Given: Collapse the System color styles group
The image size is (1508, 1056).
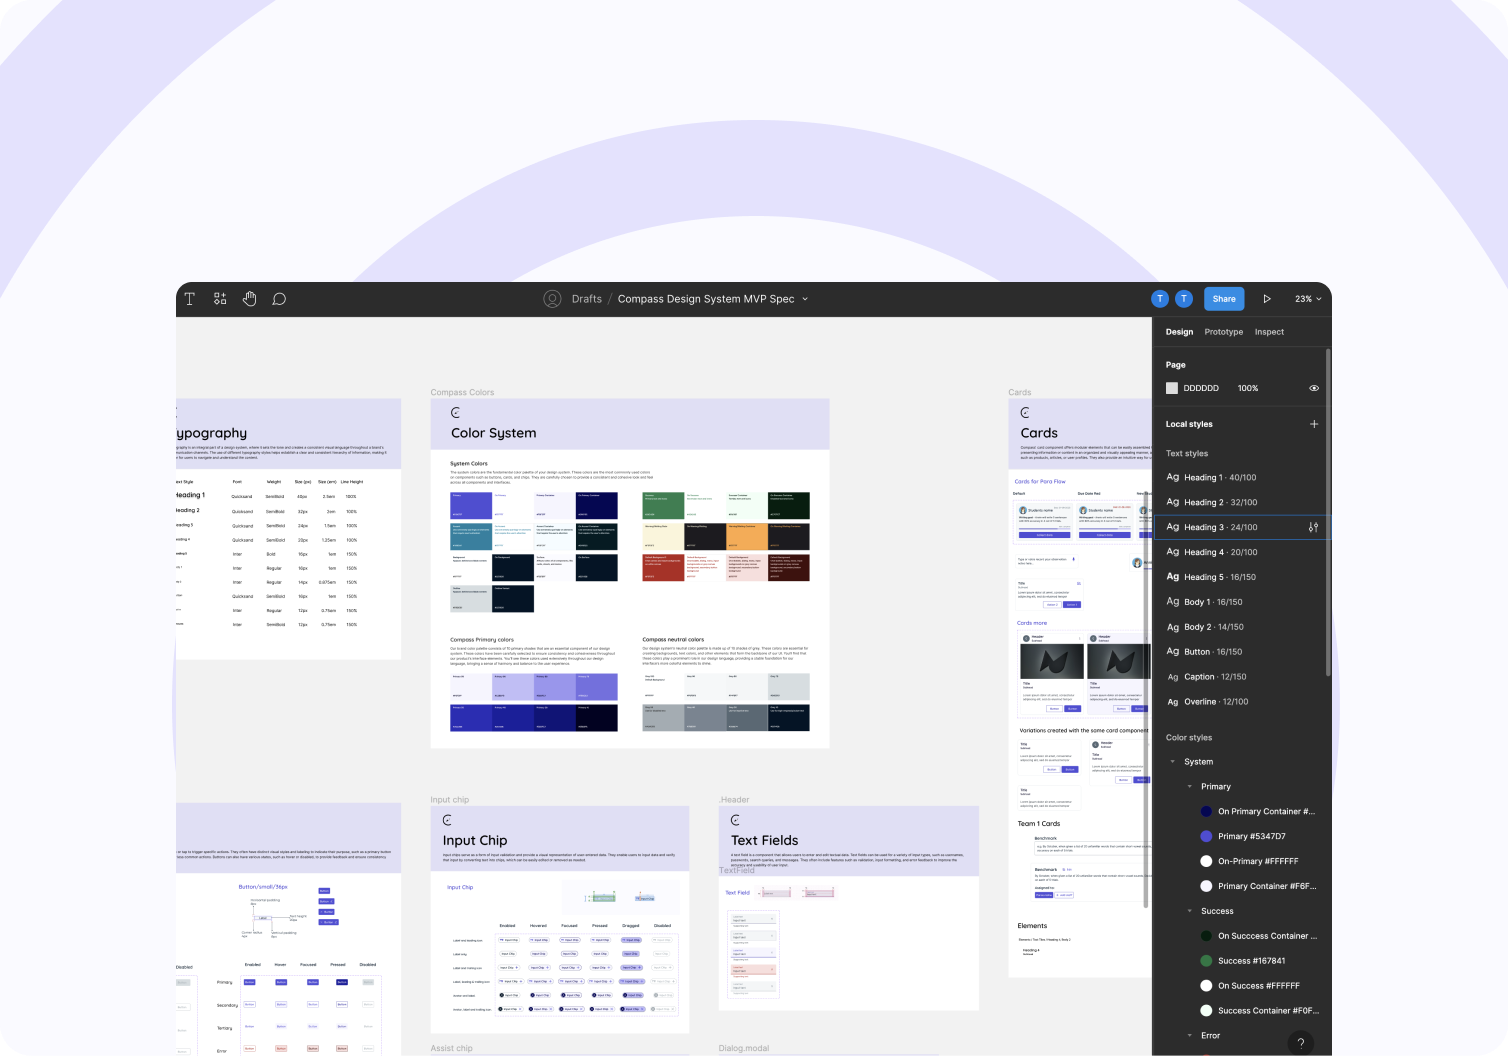Looking at the screenshot, I should tap(1172, 762).
